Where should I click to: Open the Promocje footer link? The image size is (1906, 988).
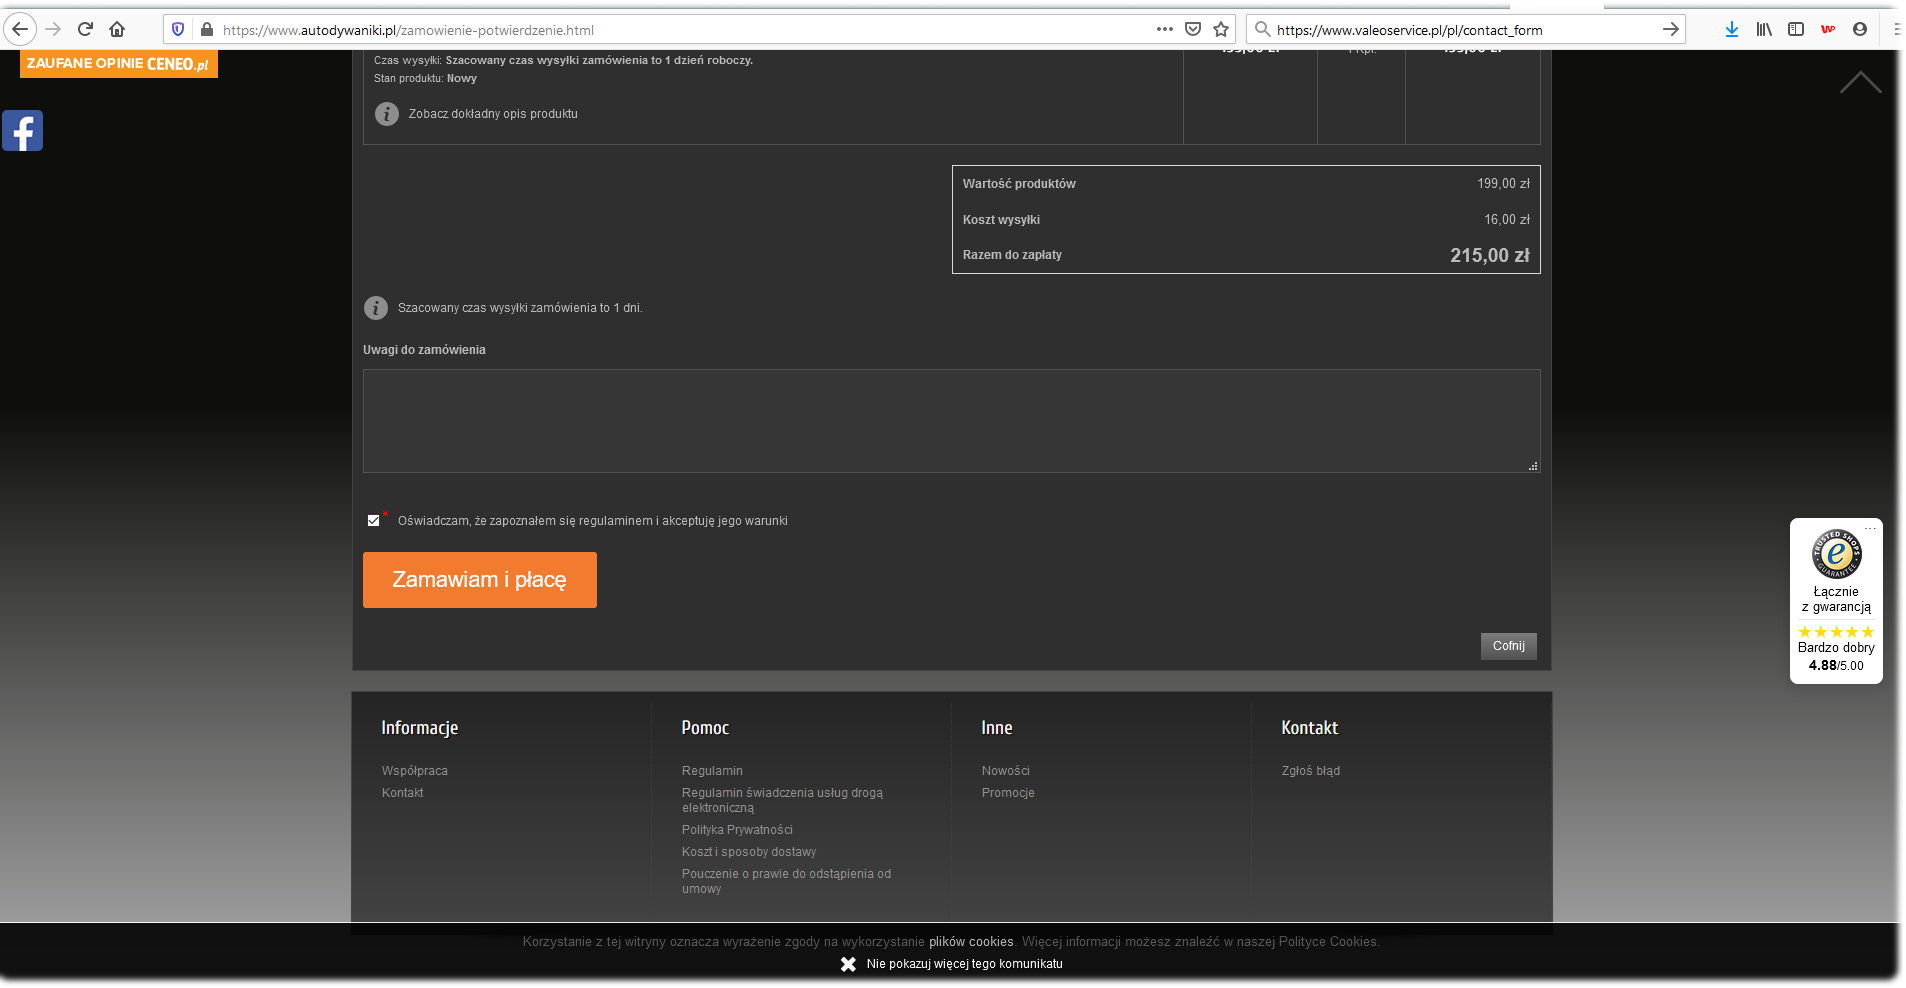pos(1008,793)
